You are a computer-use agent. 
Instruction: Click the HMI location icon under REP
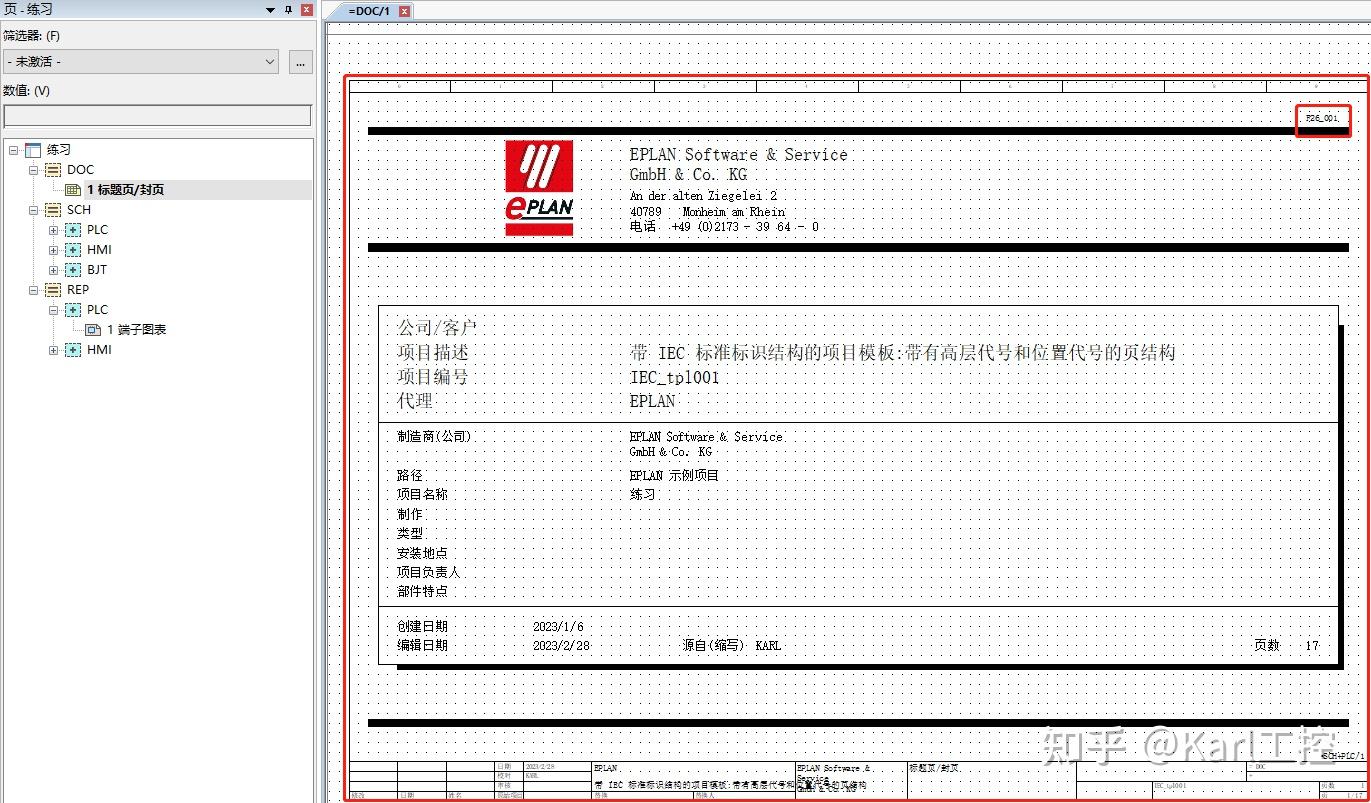click(x=73, y=350)
